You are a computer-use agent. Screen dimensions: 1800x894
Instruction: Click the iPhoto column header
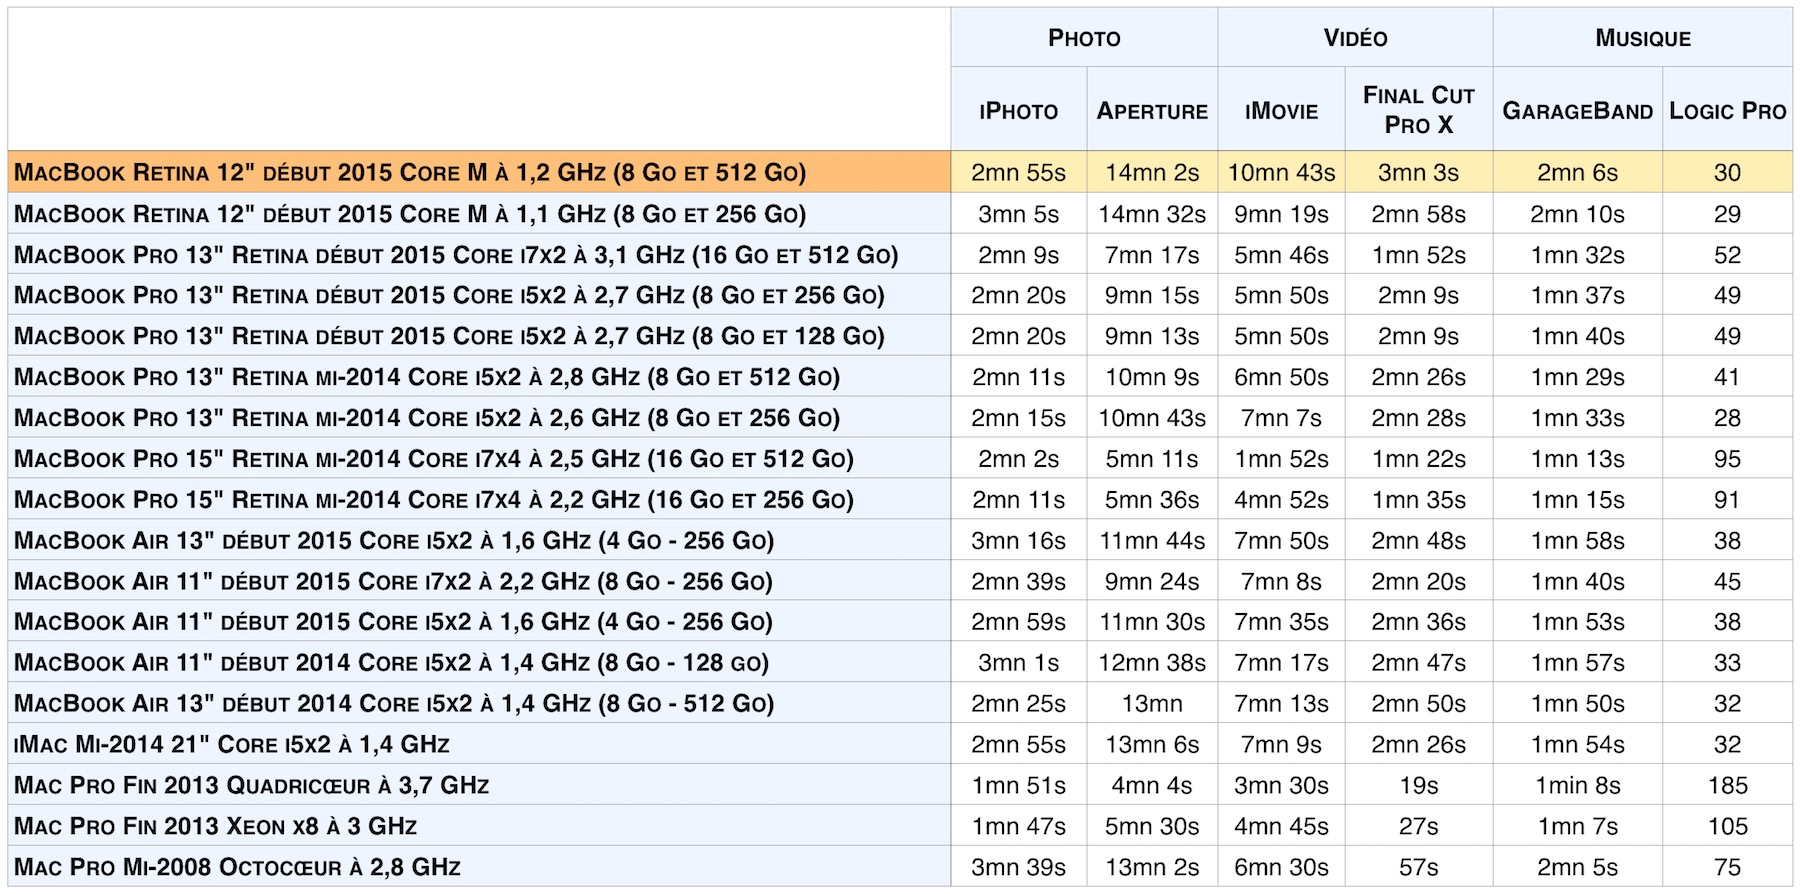pyautogui.click(x=1018, y=110)
